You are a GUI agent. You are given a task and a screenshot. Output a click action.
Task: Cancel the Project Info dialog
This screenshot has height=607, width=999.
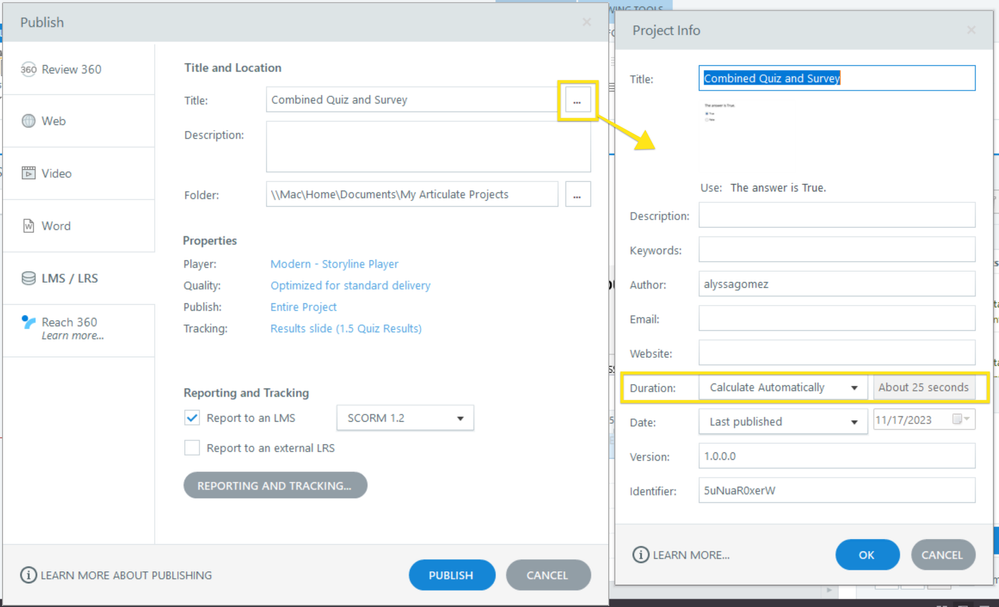[x=943, y=555]
